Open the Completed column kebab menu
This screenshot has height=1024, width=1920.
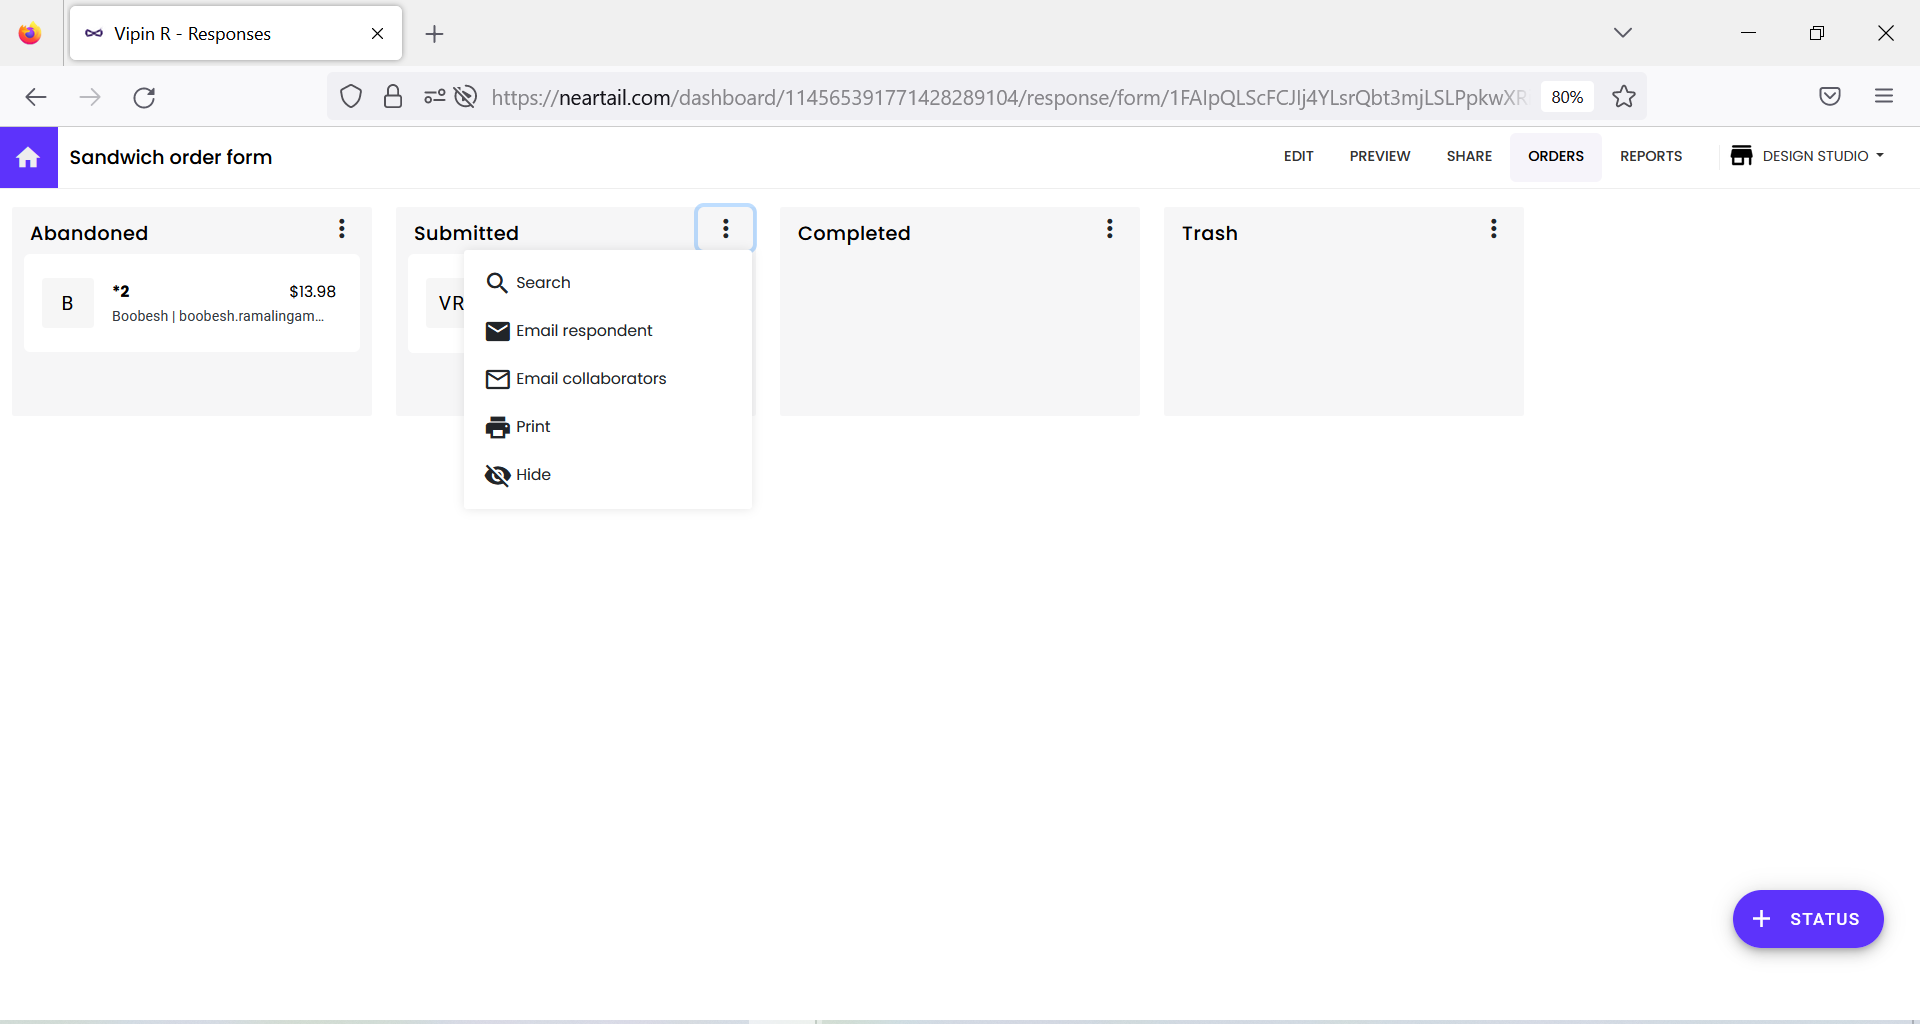[1110, 228]
